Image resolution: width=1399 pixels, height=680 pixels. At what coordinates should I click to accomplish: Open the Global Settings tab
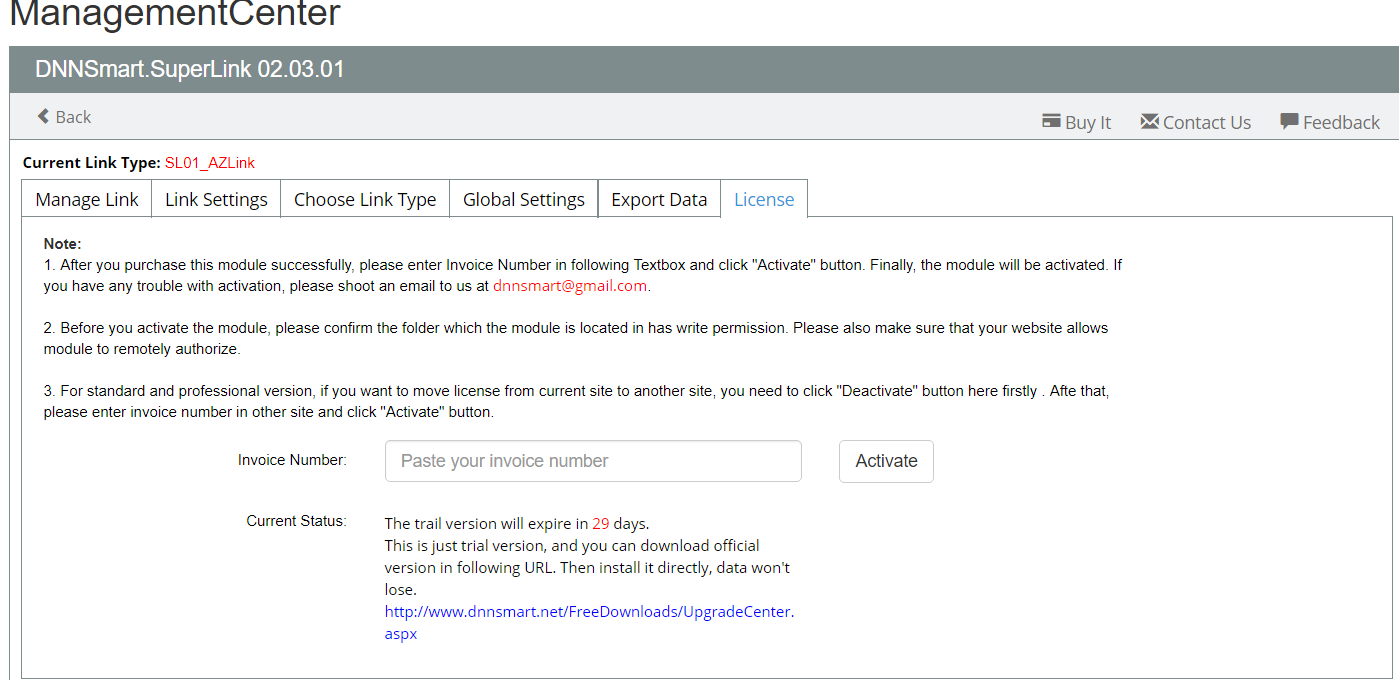click(524, 199)
